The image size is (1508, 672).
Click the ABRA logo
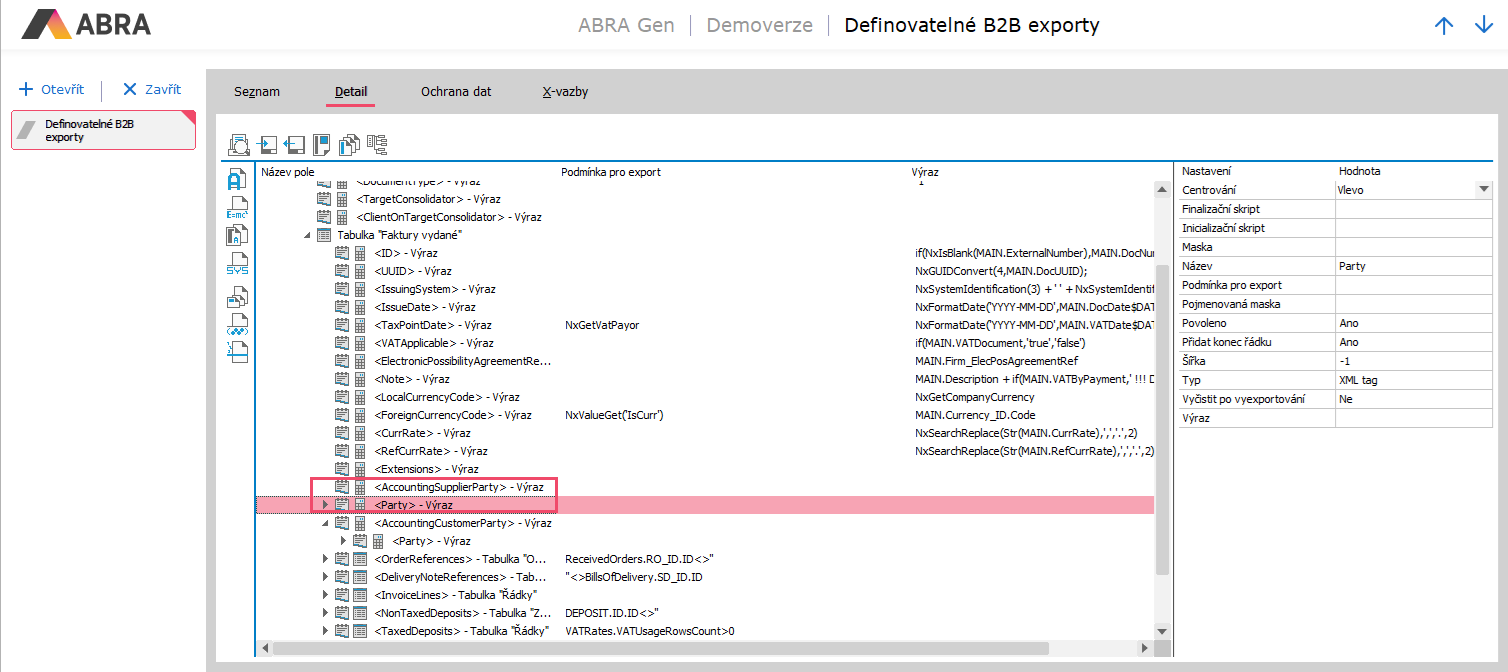pyautogui.click(x=87, y=24)
